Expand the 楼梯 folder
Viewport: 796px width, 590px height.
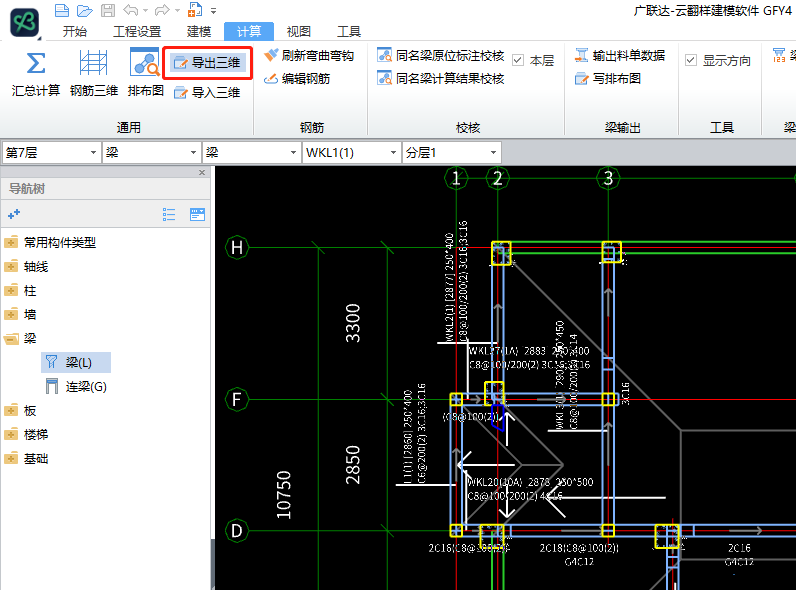(x=11, y=435)
